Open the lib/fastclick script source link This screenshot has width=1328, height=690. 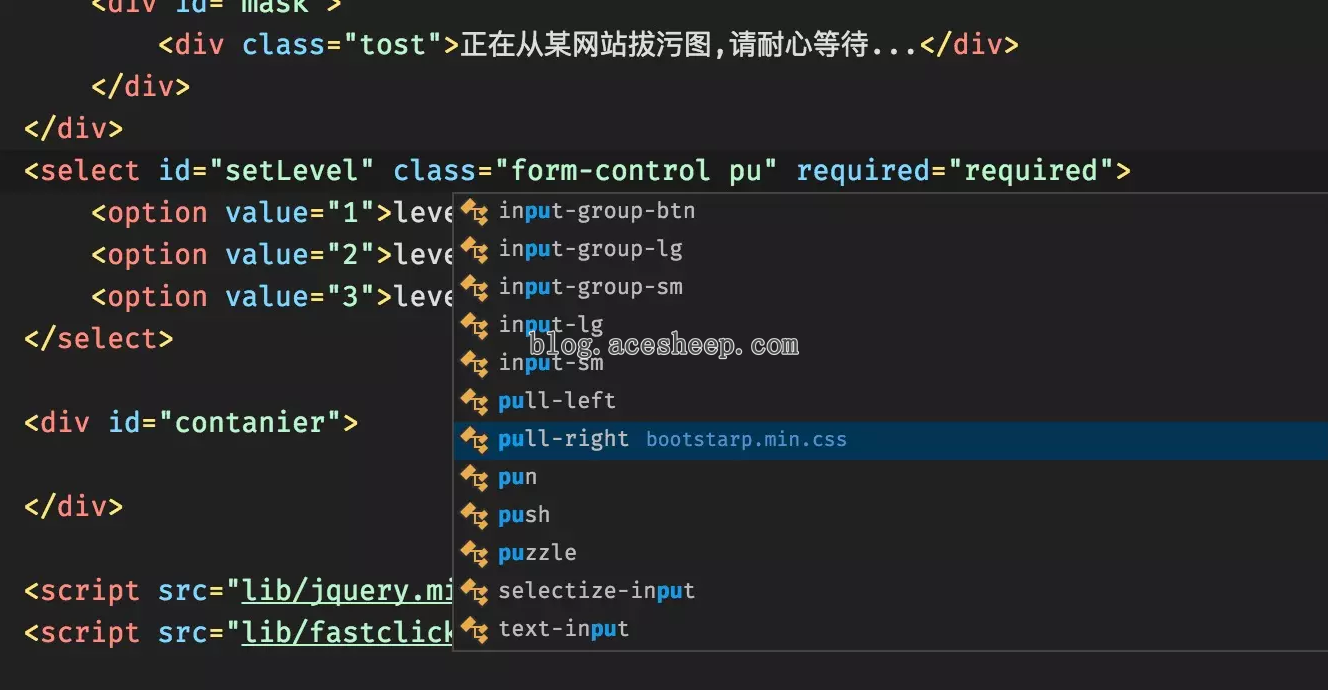[348, 633]
